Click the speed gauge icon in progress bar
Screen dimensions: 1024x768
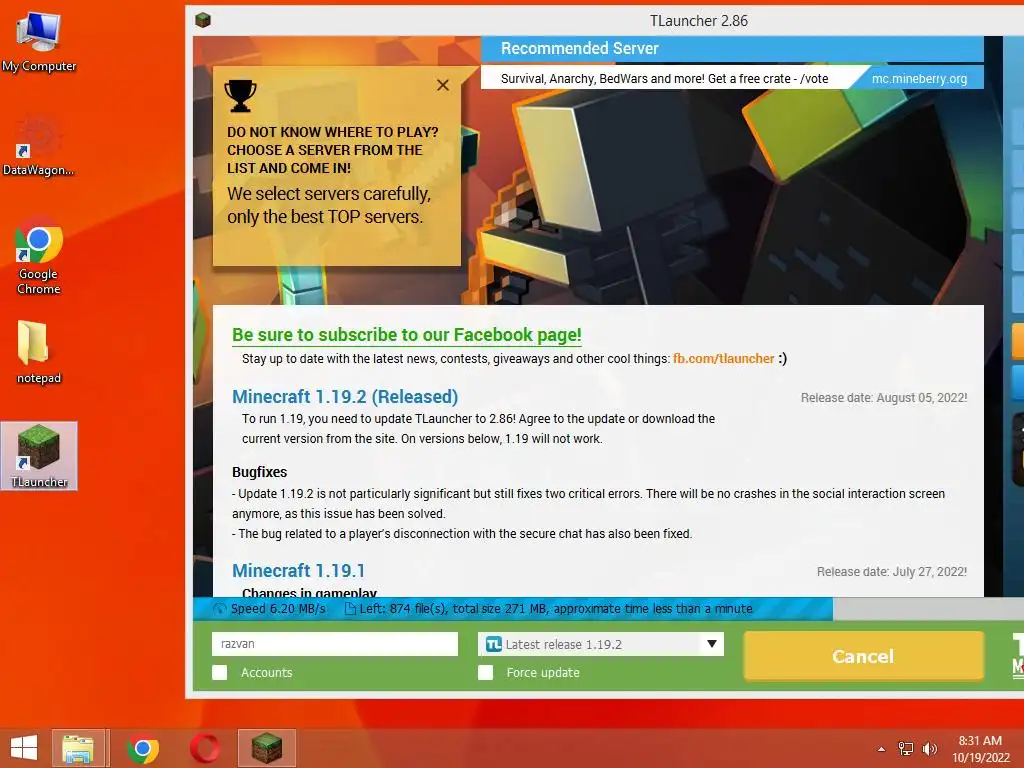[x=219, y=609]
